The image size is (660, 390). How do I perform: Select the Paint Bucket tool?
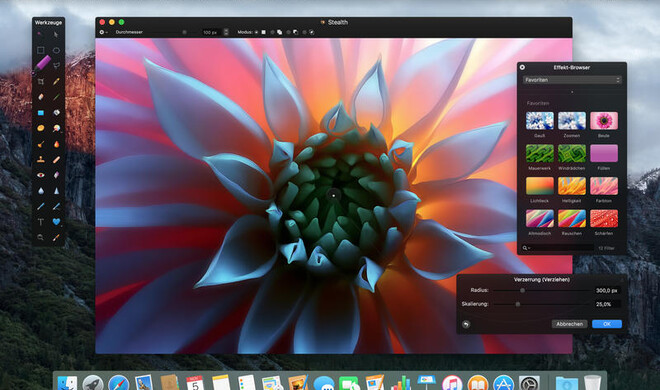coord(56,112)
